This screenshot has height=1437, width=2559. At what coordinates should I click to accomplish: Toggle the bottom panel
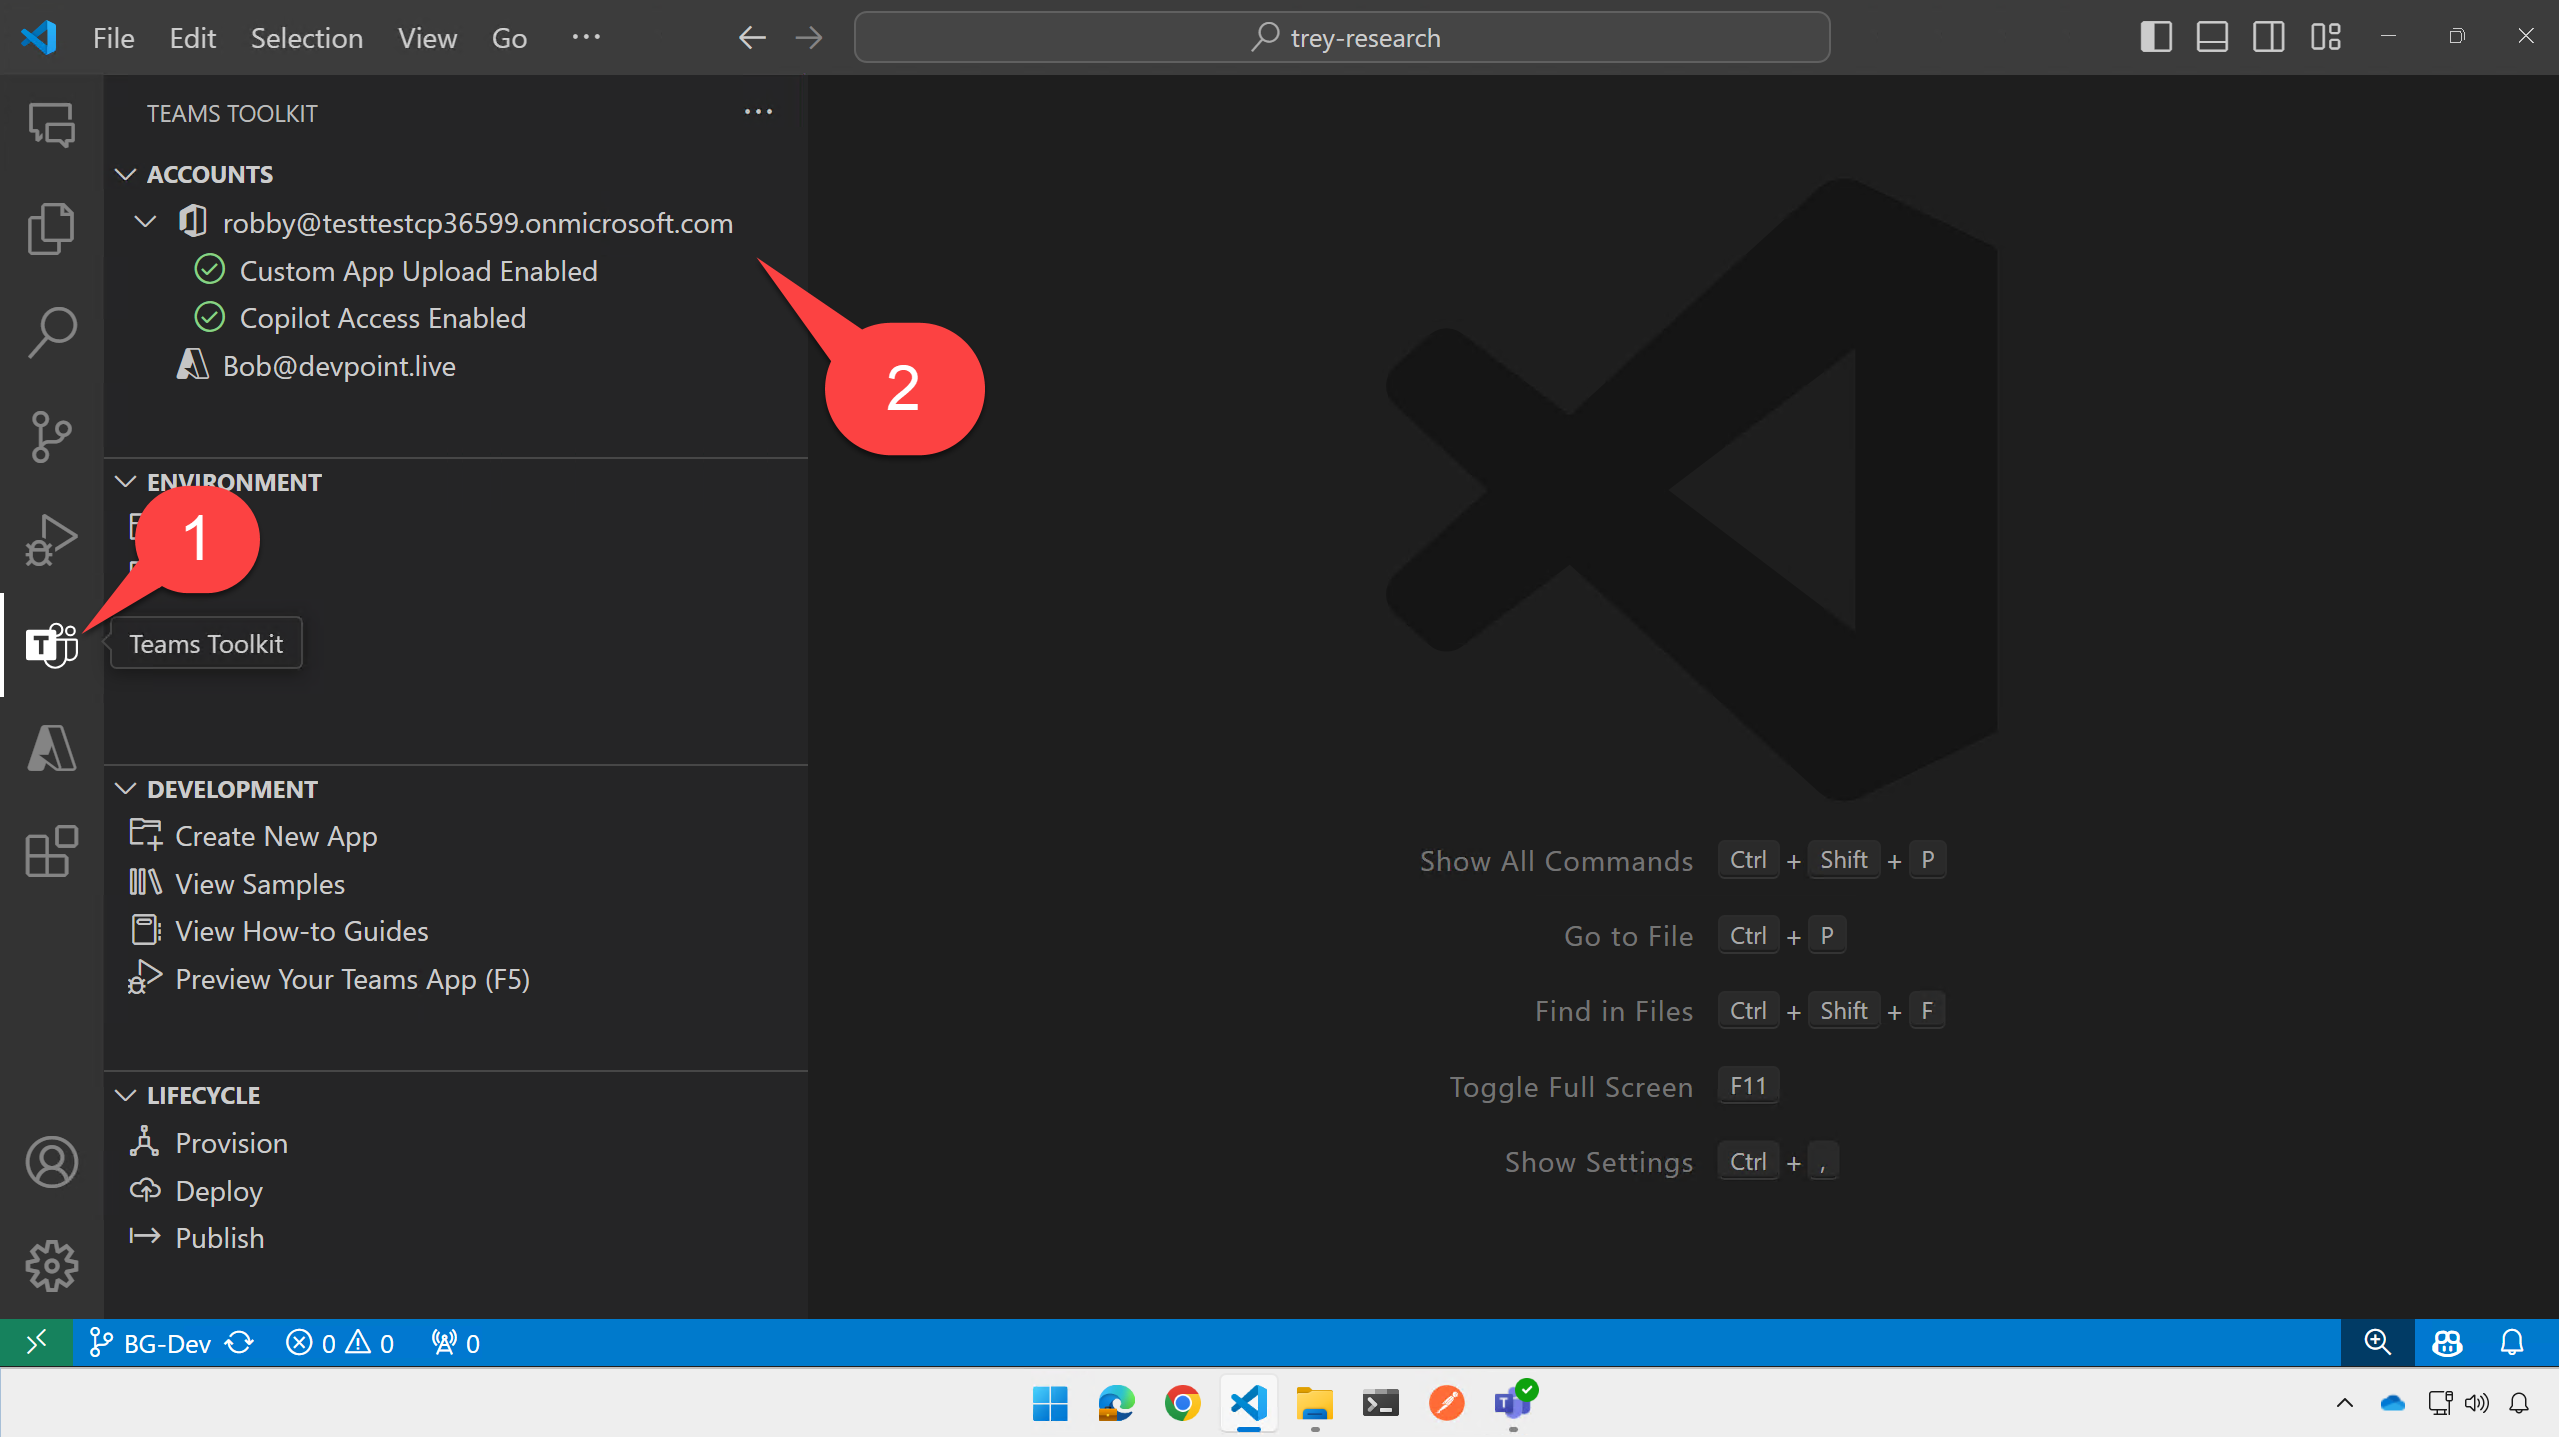(x=2211, y=37)
